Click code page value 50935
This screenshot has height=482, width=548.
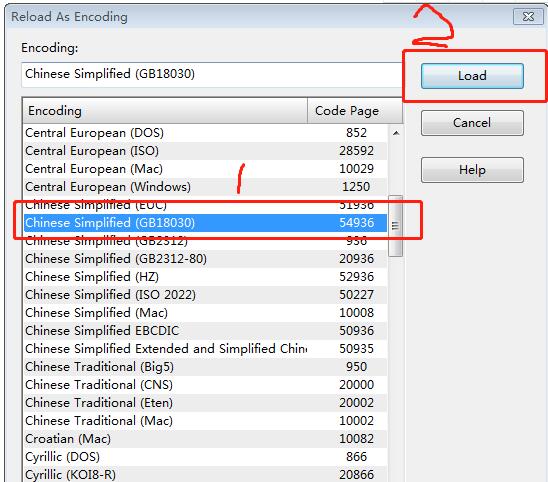tap(356, 349)
